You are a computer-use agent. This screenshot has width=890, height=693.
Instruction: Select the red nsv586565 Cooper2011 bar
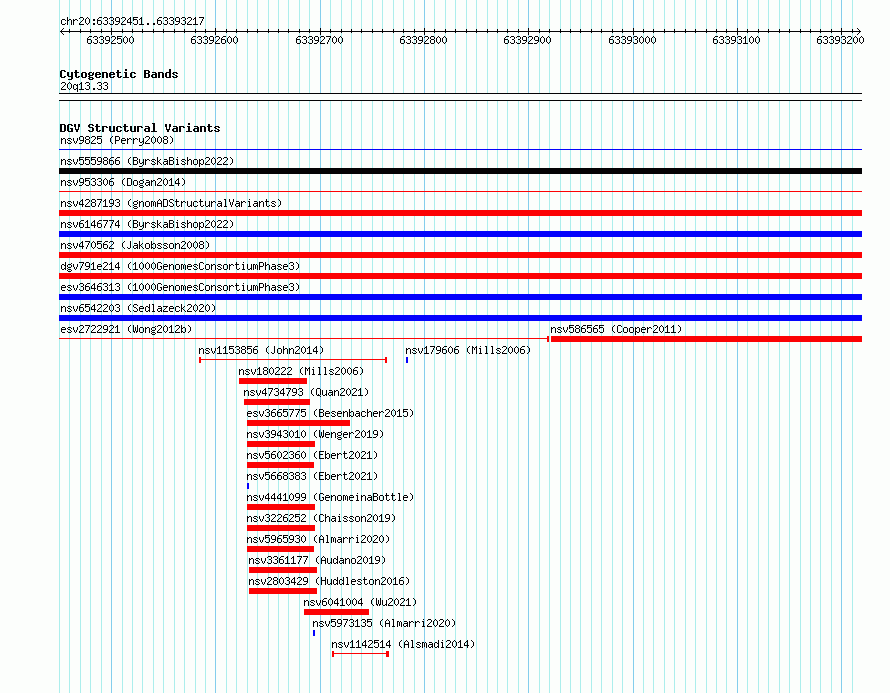(706, 339)
